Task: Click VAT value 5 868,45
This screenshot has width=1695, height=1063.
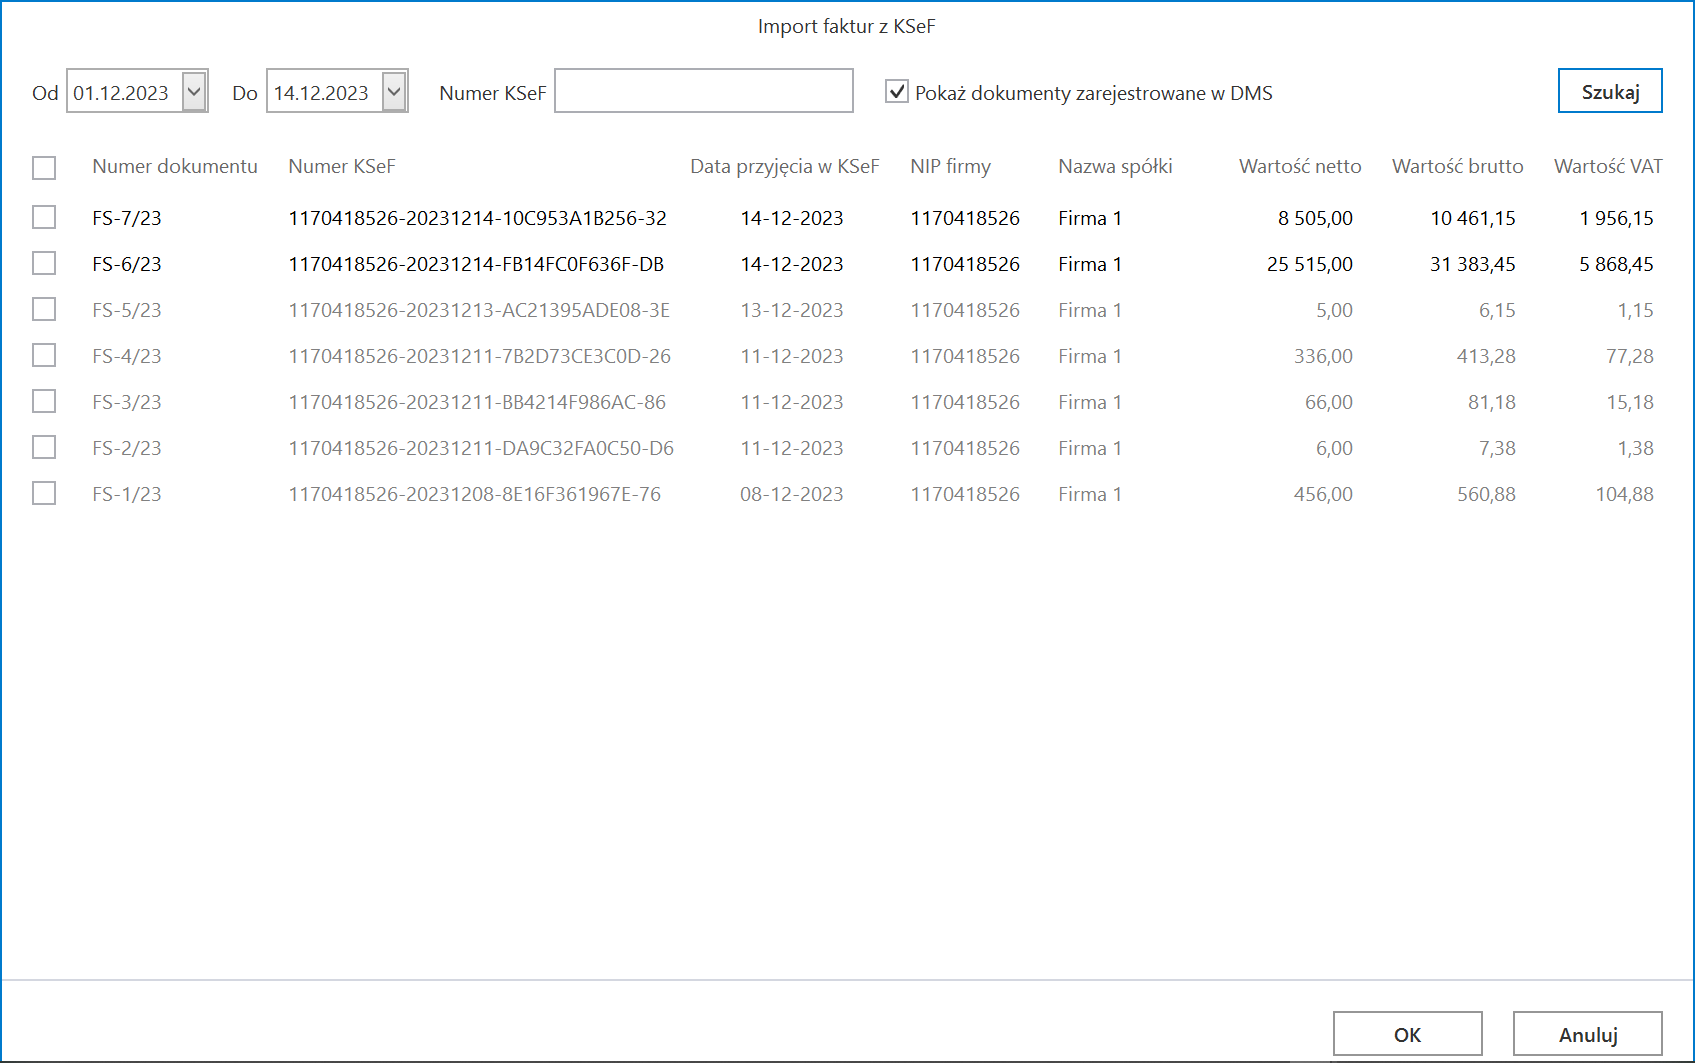Action: tap(1617, 264)
